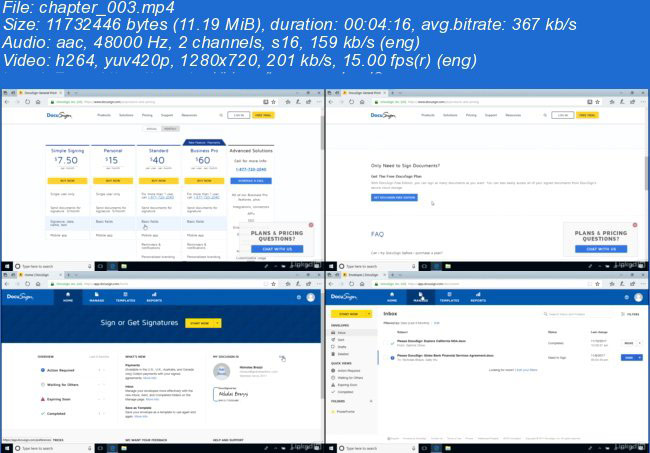This screenshot has height=453, width=650.
Task: Close the Plans & Pricing popup in the pricing-table frame
Action: click(x=311, y=225)
